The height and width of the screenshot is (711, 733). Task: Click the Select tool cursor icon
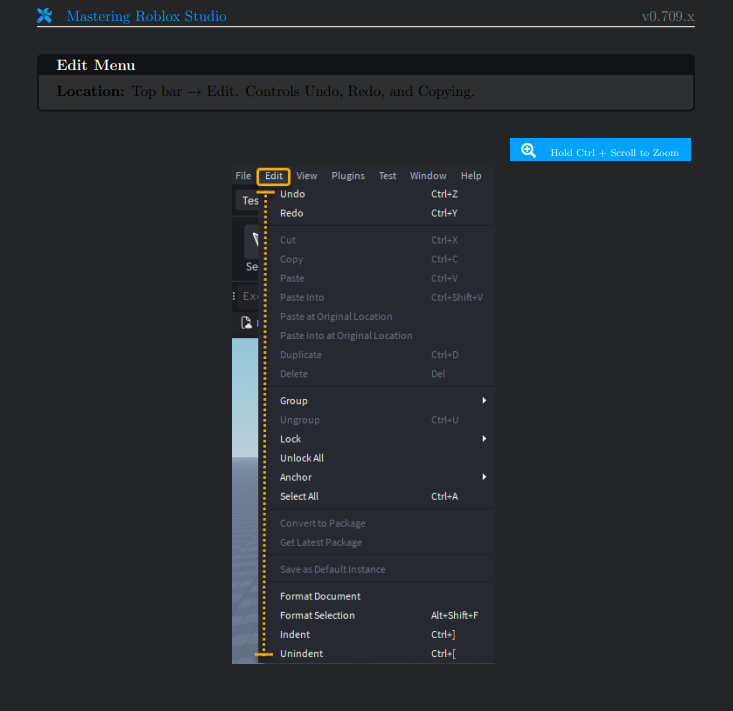[254, 240]
